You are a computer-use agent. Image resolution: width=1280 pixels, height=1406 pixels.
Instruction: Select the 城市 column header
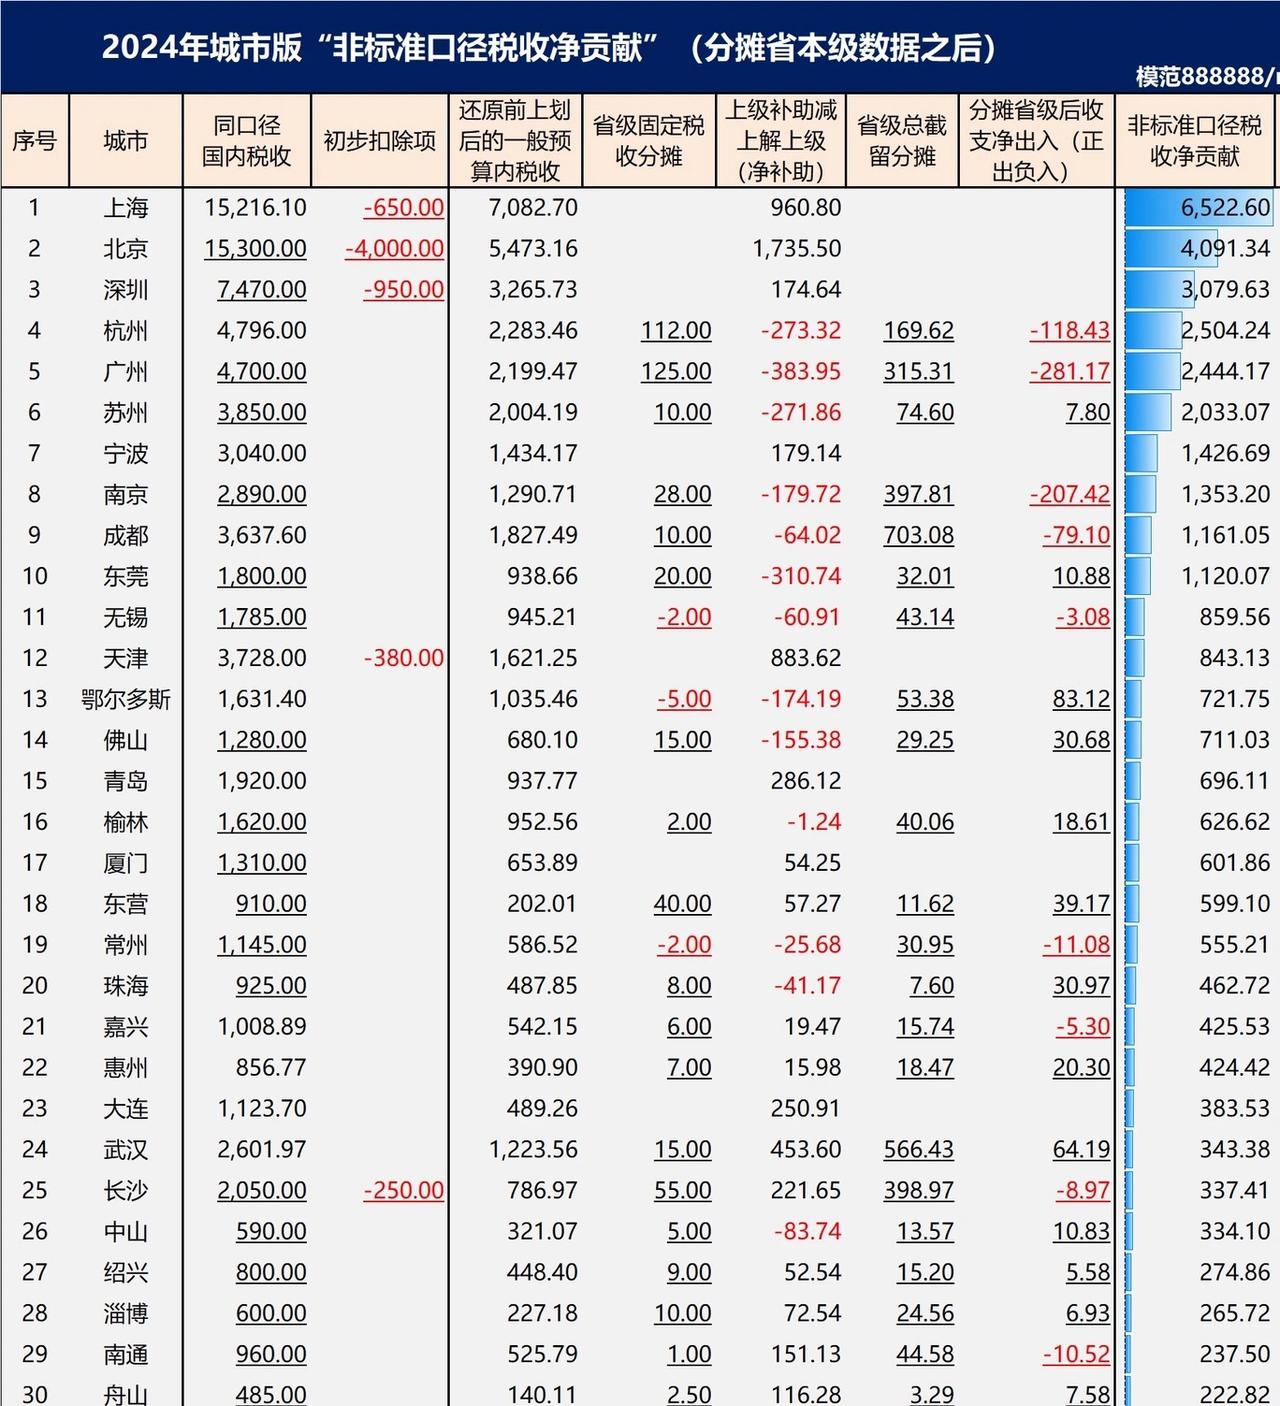[x=125, y=141]
